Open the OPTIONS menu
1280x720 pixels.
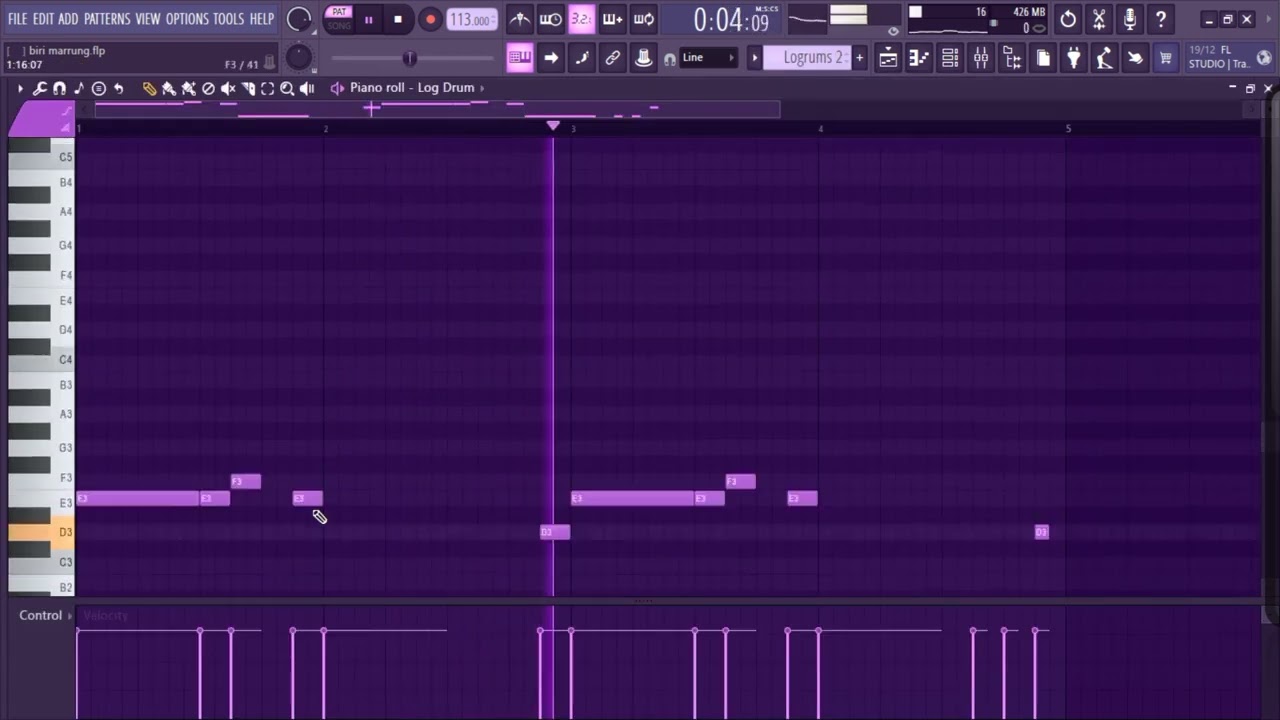point(187,19)
